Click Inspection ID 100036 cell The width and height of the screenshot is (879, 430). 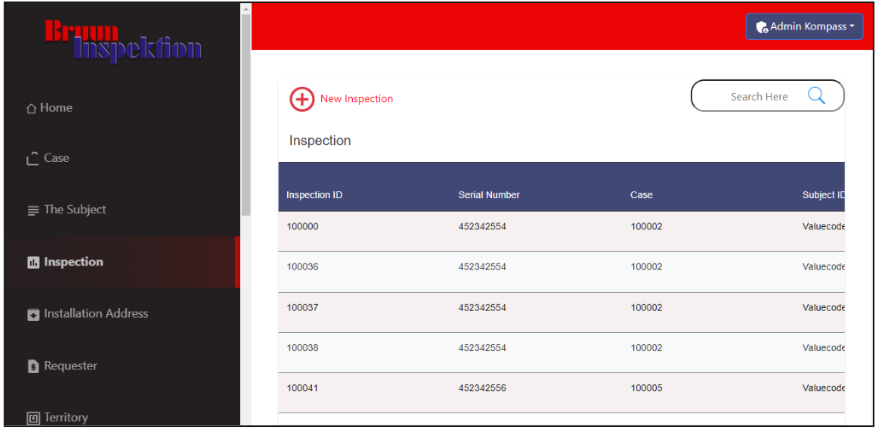pyautogui.click(x=302, y=267)
